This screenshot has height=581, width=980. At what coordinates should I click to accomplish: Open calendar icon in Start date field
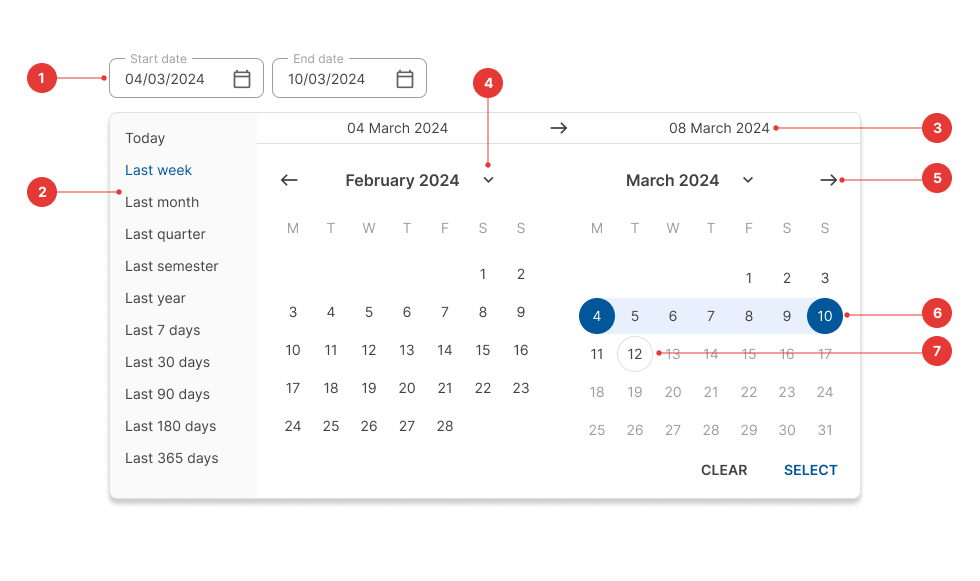click(242, 79)
